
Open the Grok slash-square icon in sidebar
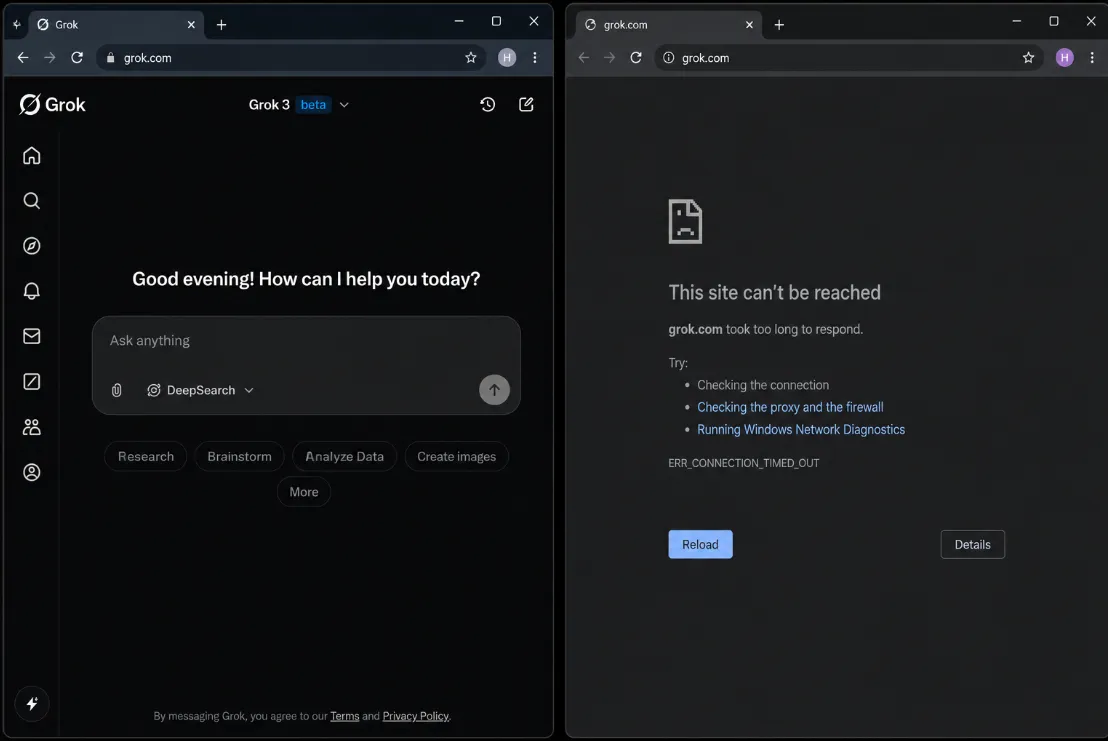tap(31, 381)
